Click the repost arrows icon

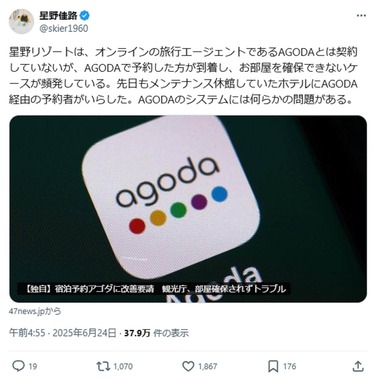pyautogui.click(x=103, y=366)
